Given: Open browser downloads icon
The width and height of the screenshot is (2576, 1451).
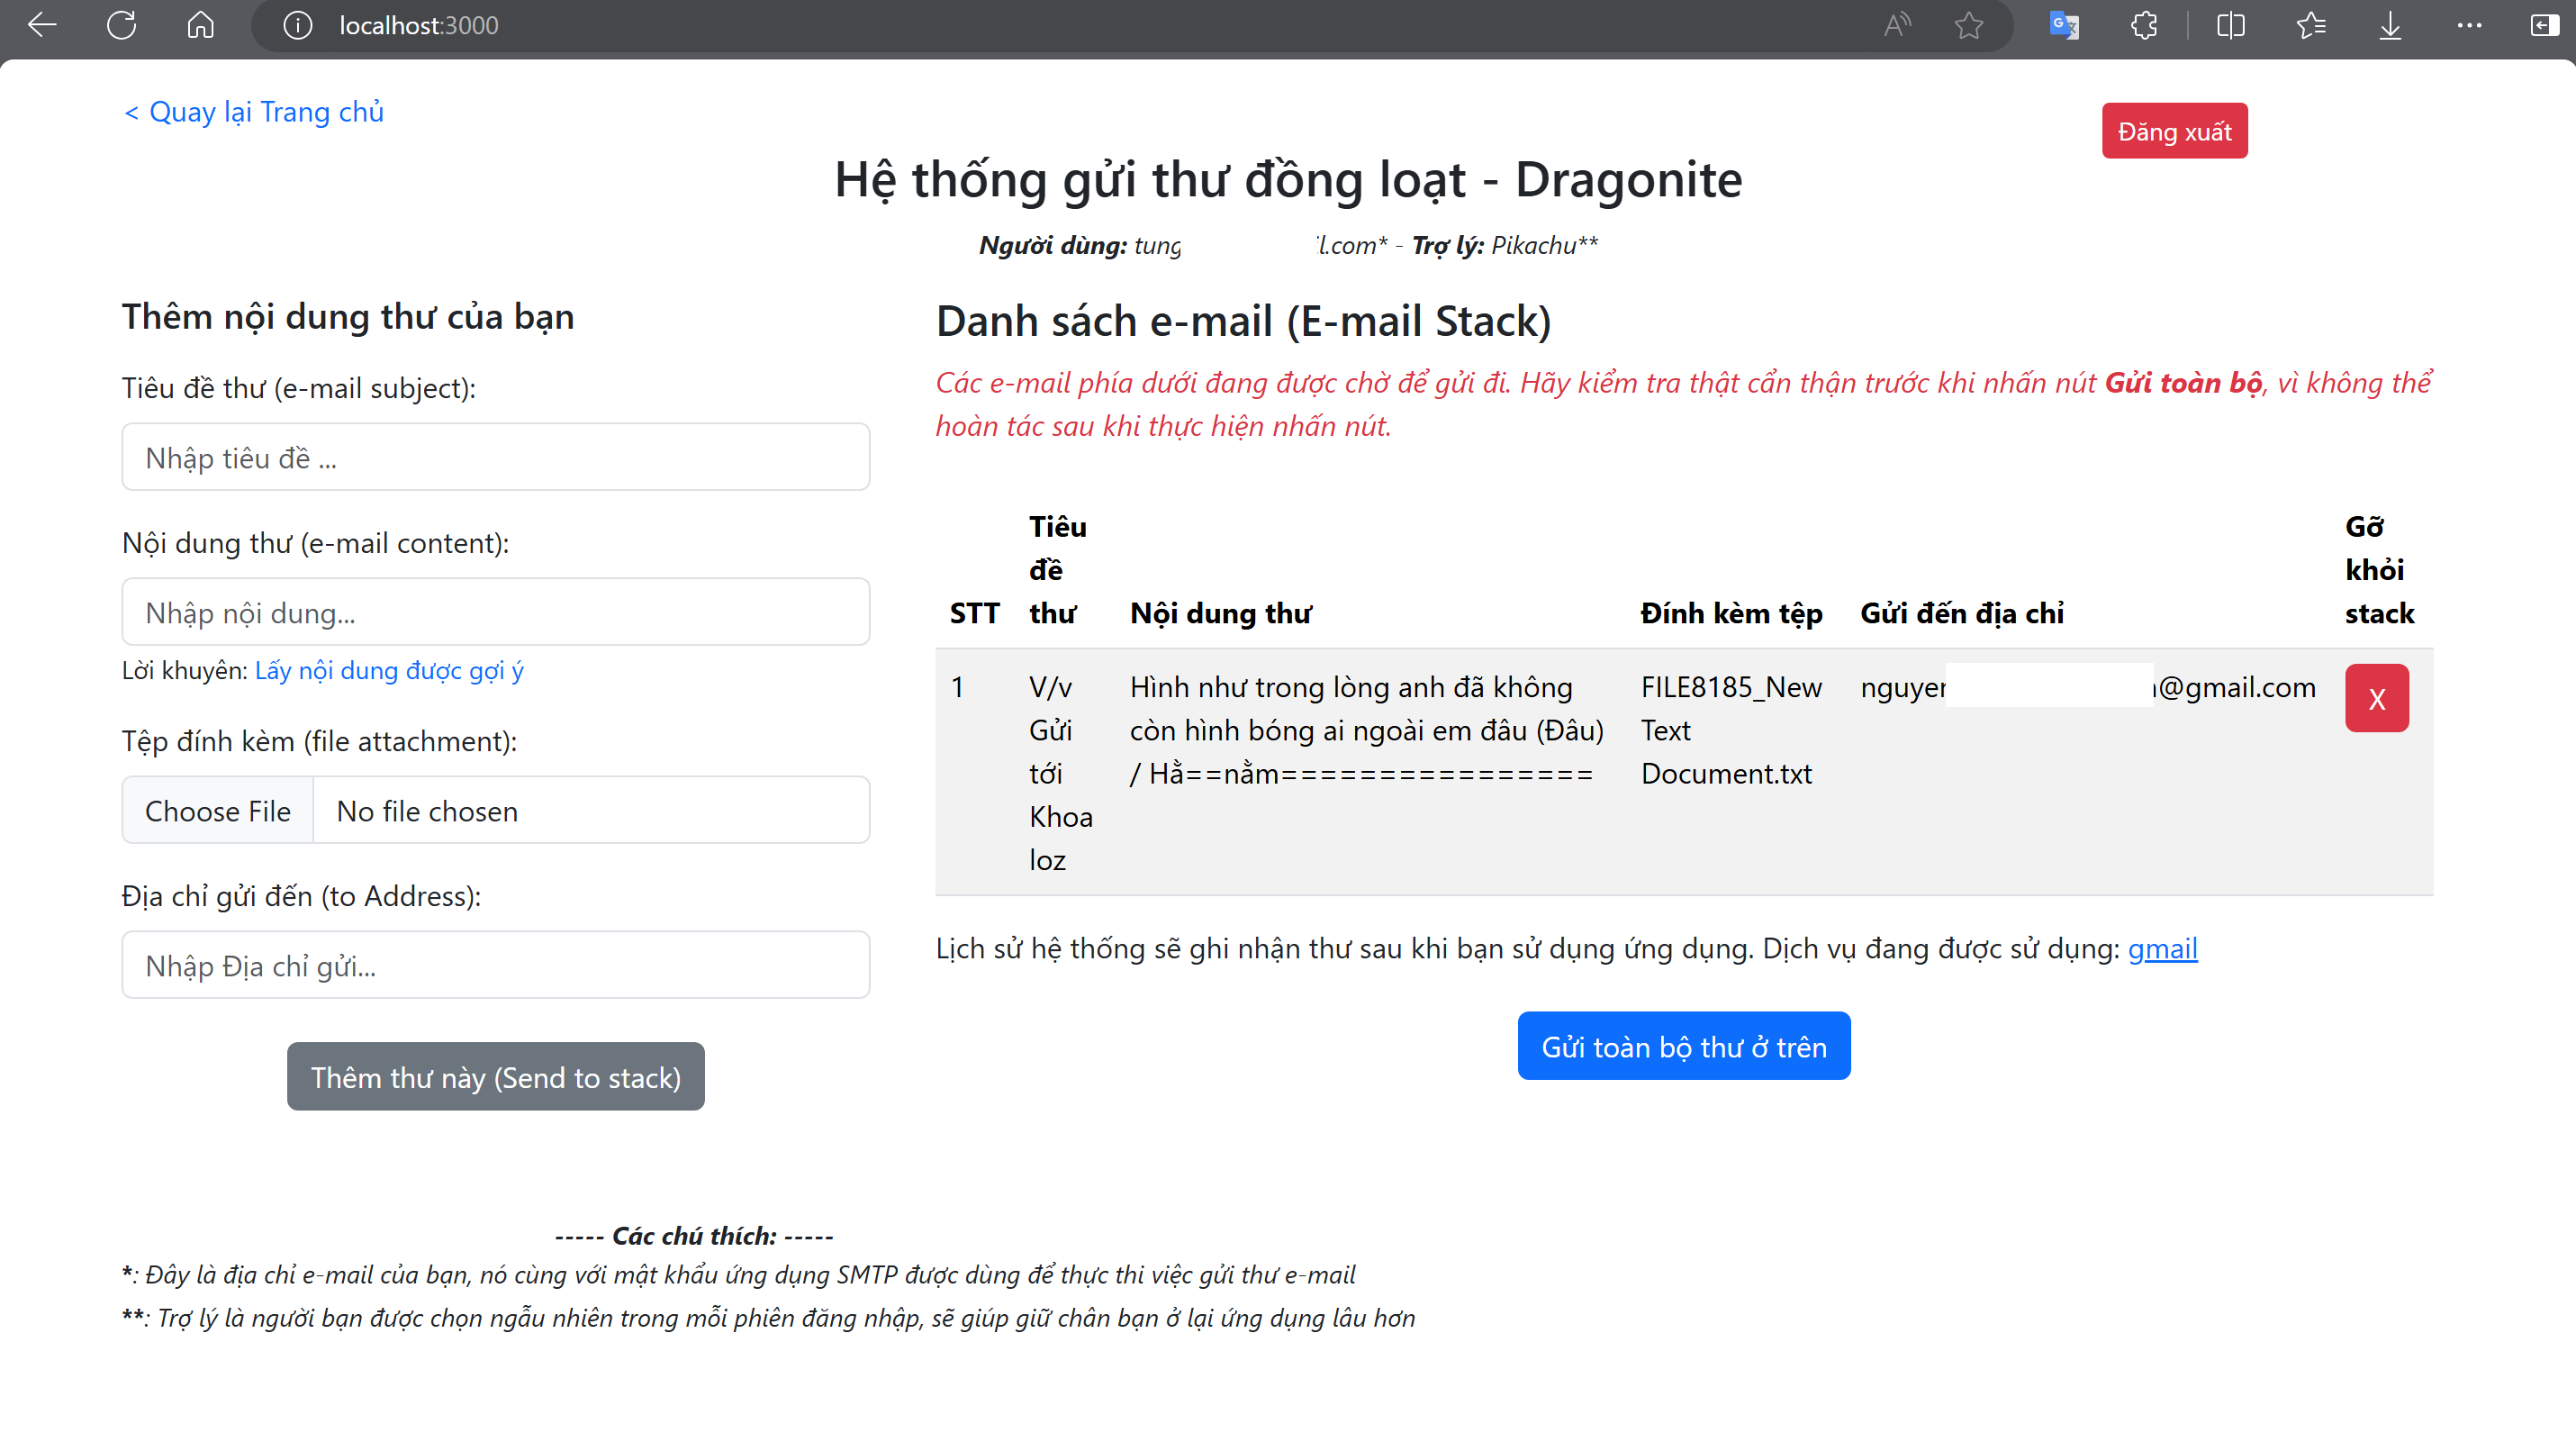Looking at the screenshot, I should click(x=2390, y=25).
